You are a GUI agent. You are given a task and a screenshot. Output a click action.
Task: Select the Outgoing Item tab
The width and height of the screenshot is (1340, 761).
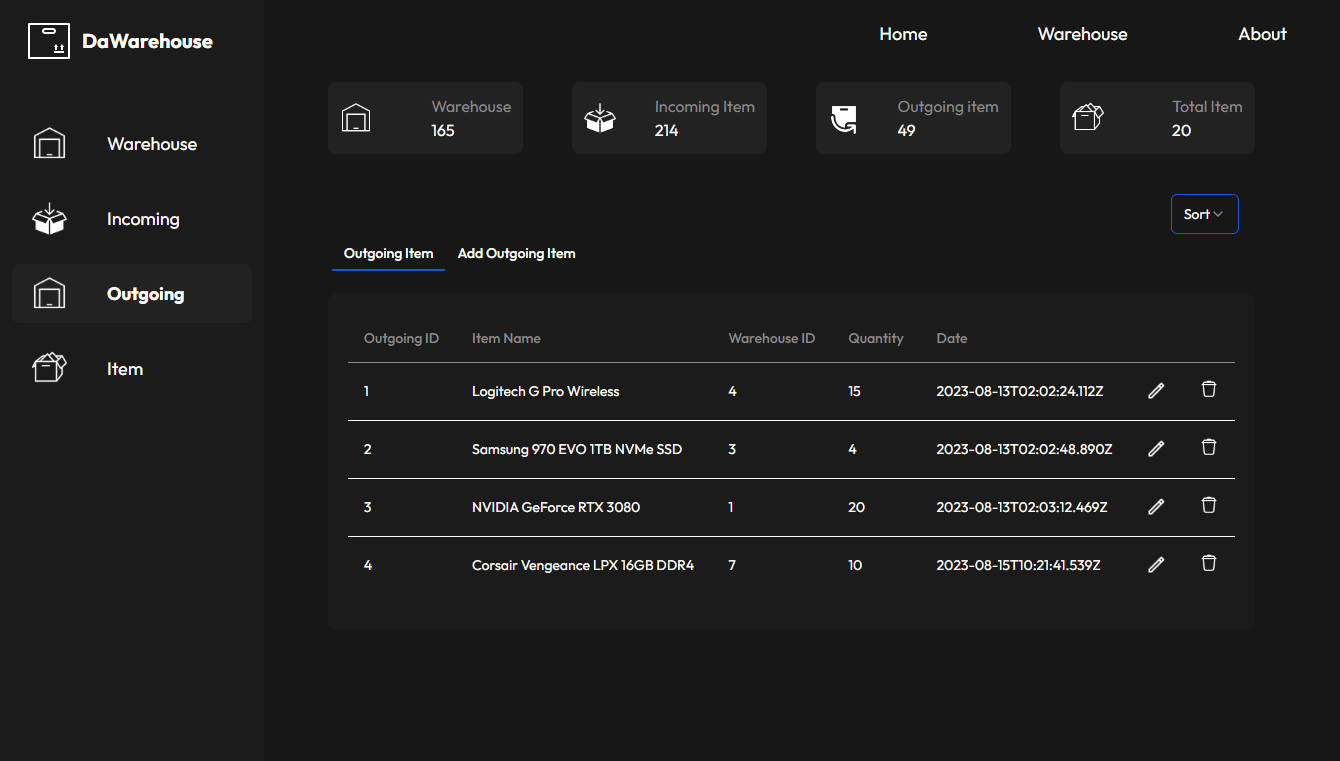388,254
